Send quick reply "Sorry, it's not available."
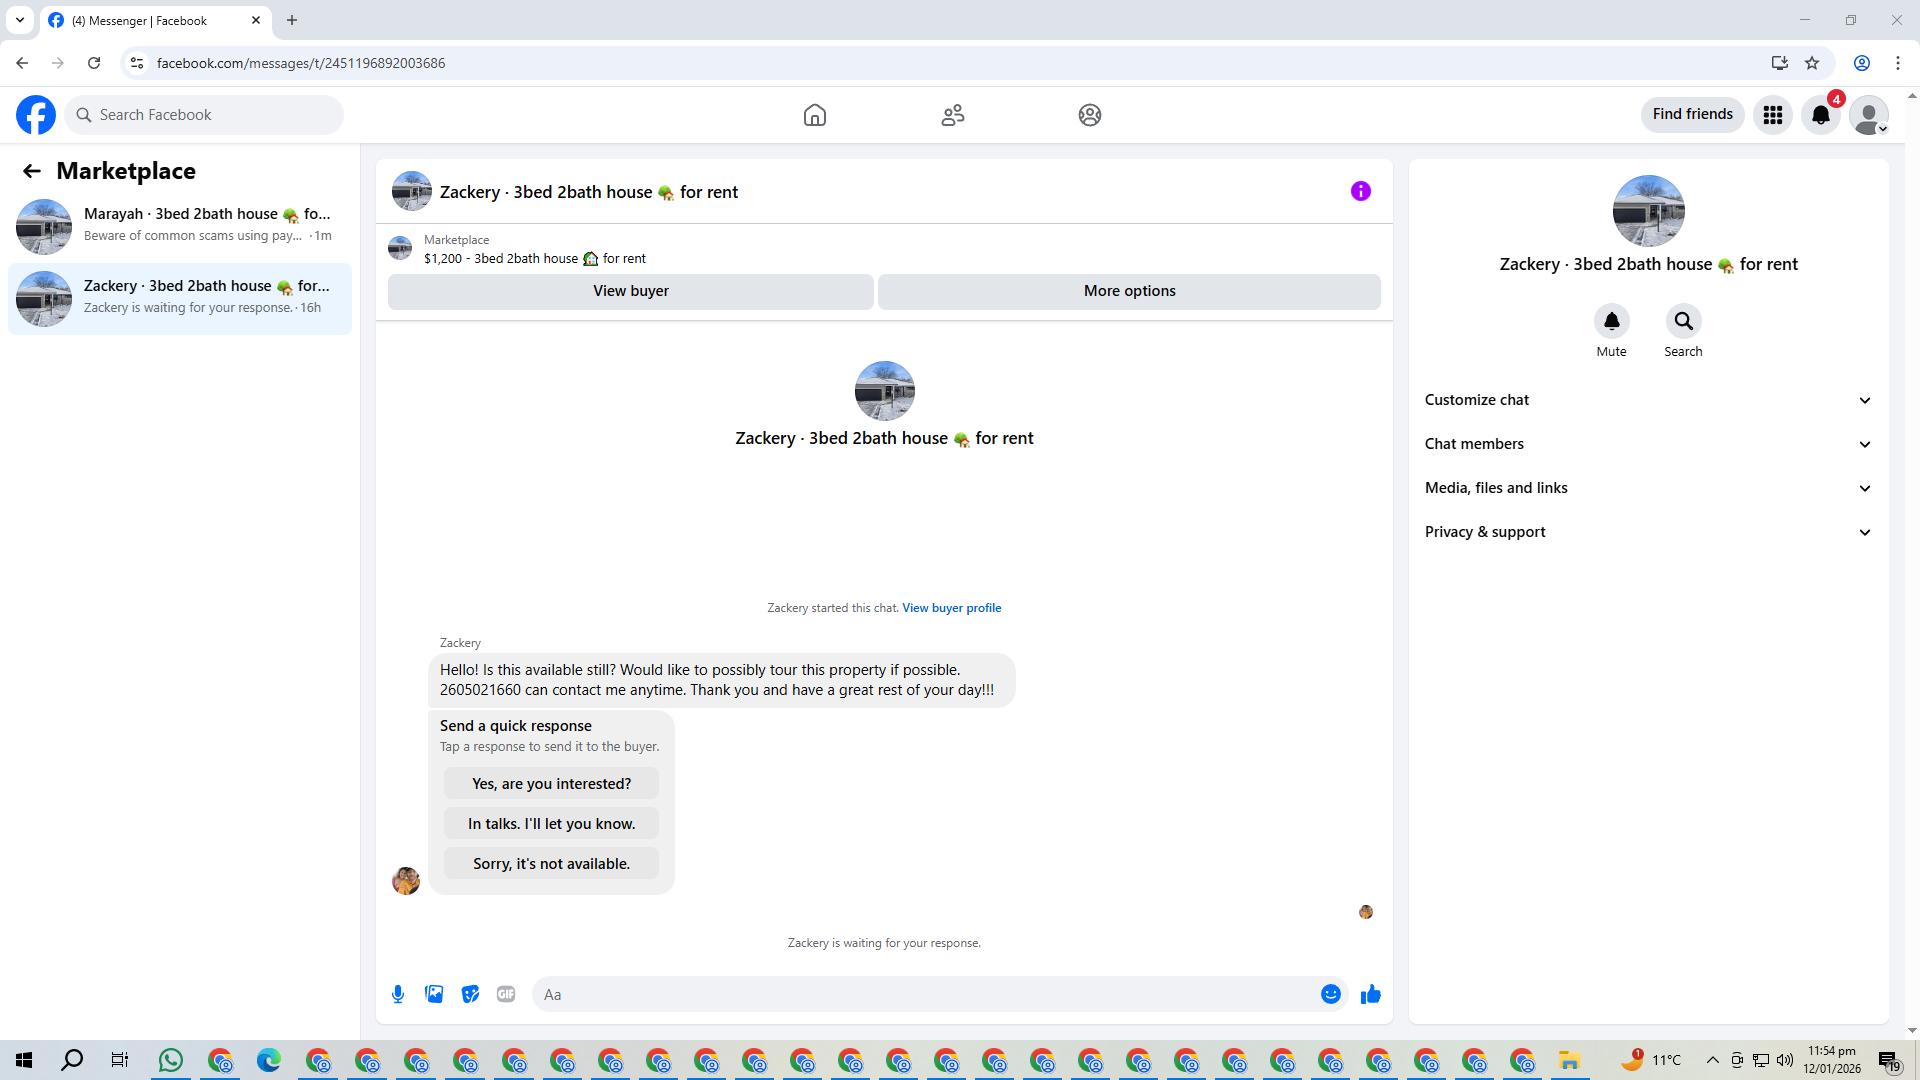 pyautogui.click(x=551, y=864)
